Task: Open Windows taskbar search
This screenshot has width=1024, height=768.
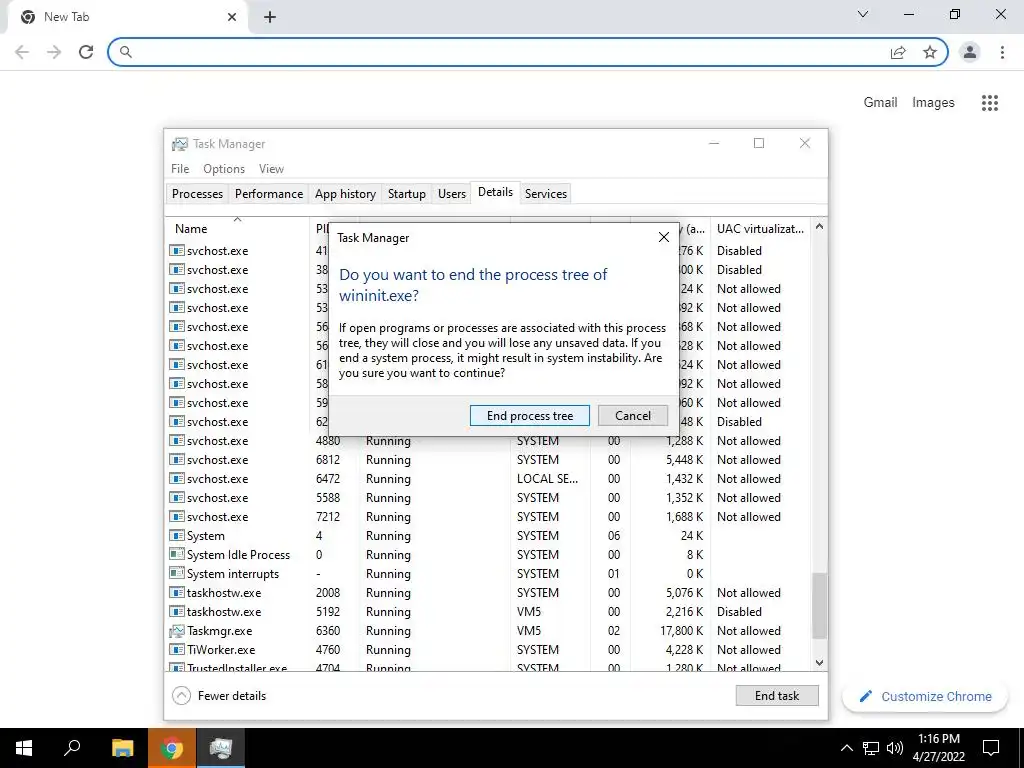Action: (x=72, y=748)
